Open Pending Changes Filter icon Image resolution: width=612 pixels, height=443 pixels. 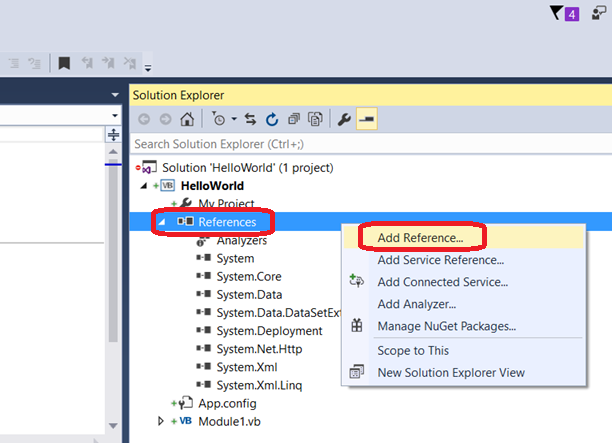coord(218,119)
